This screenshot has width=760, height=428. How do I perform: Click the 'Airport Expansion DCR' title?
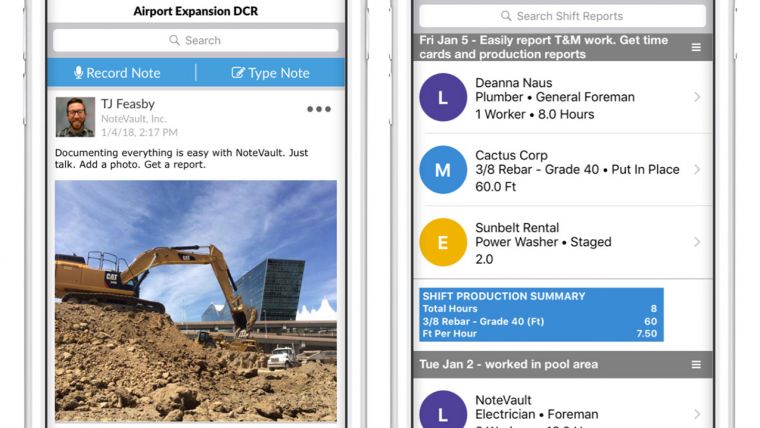(x=196, y=11)
